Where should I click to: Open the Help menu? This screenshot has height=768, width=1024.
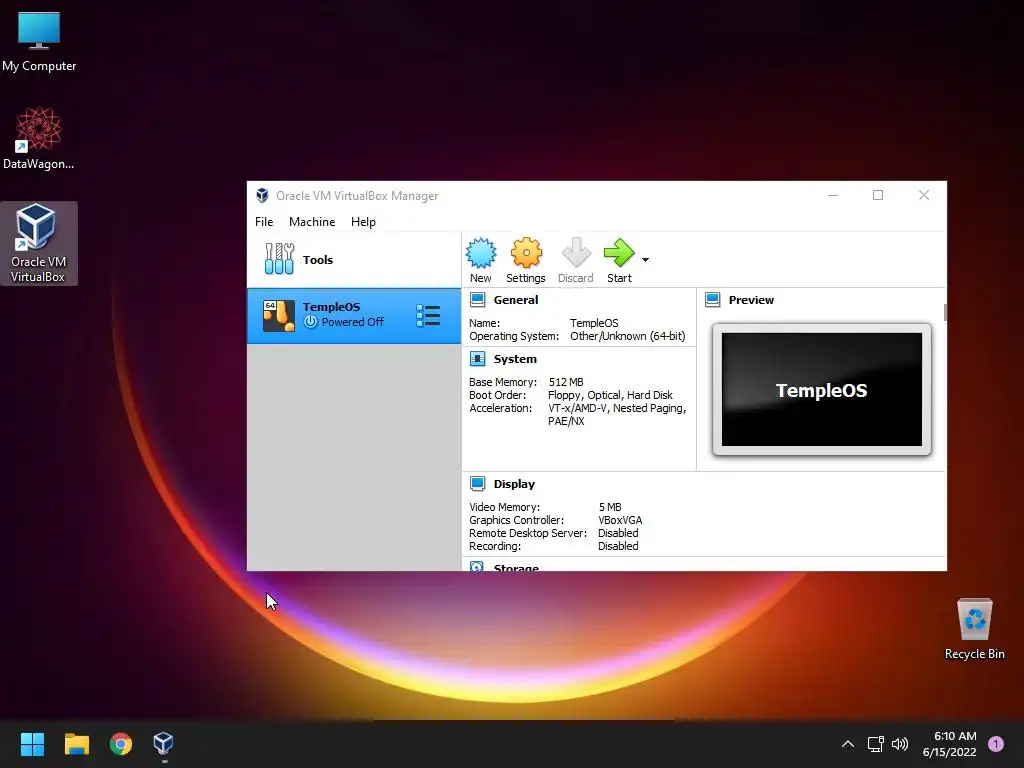[363, 222]
